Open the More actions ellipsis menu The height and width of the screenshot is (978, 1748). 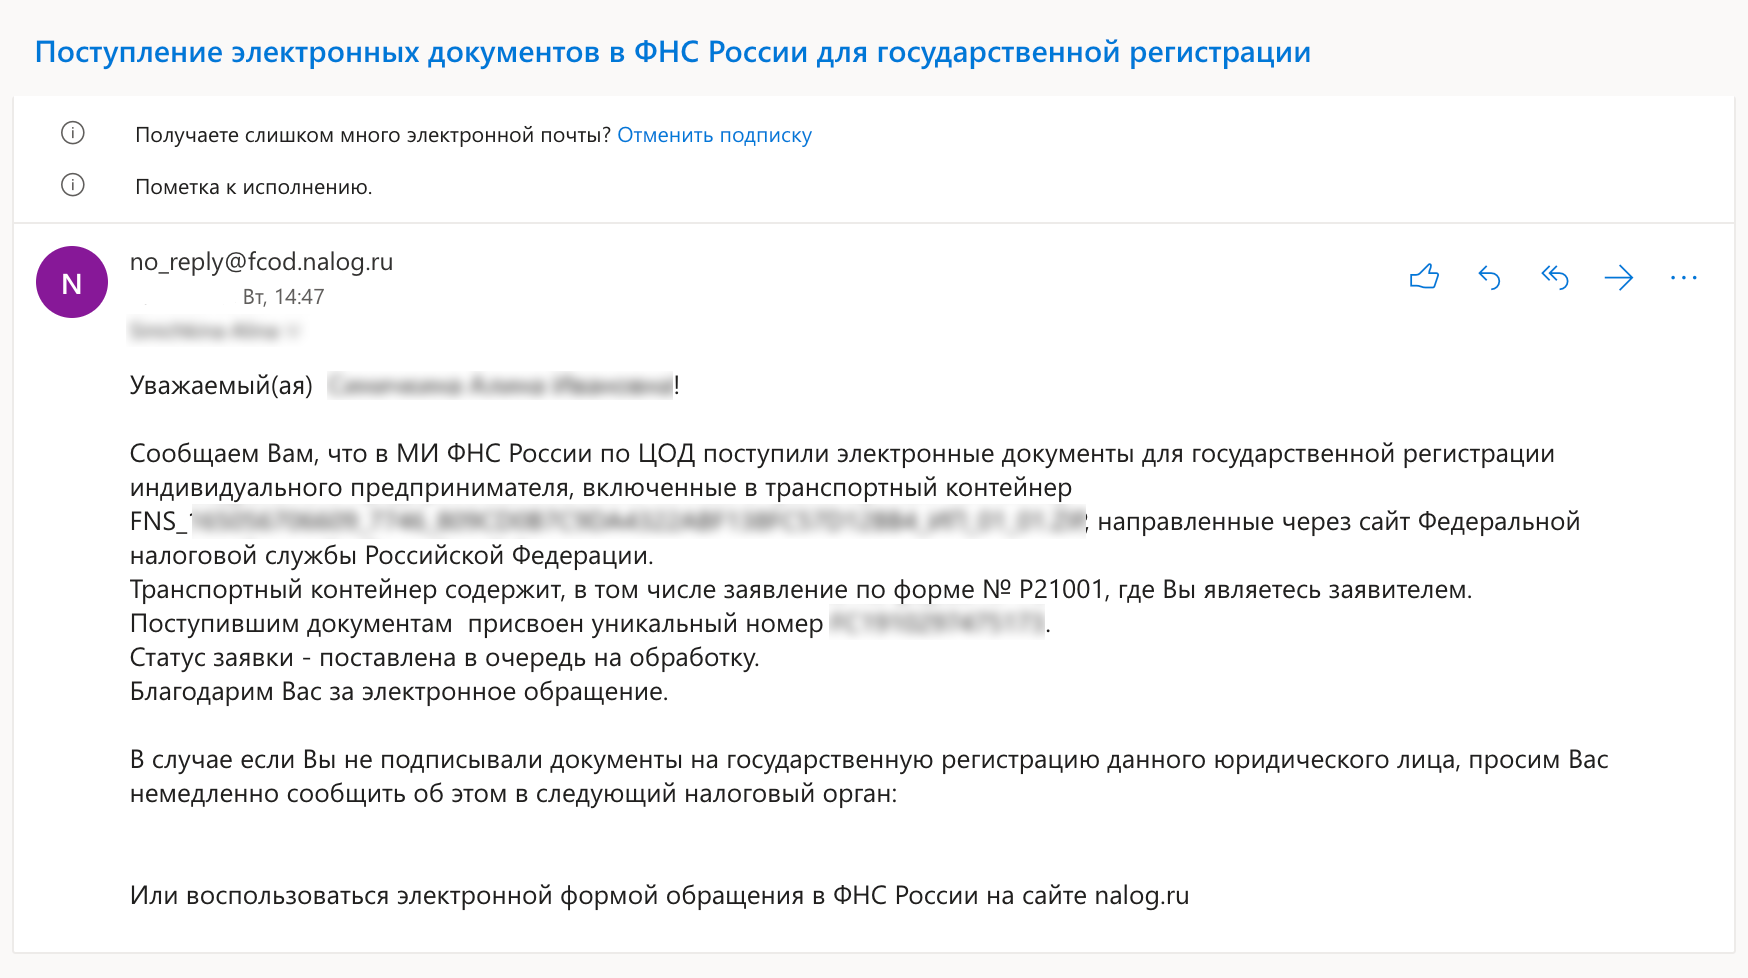pos(1683,277)
